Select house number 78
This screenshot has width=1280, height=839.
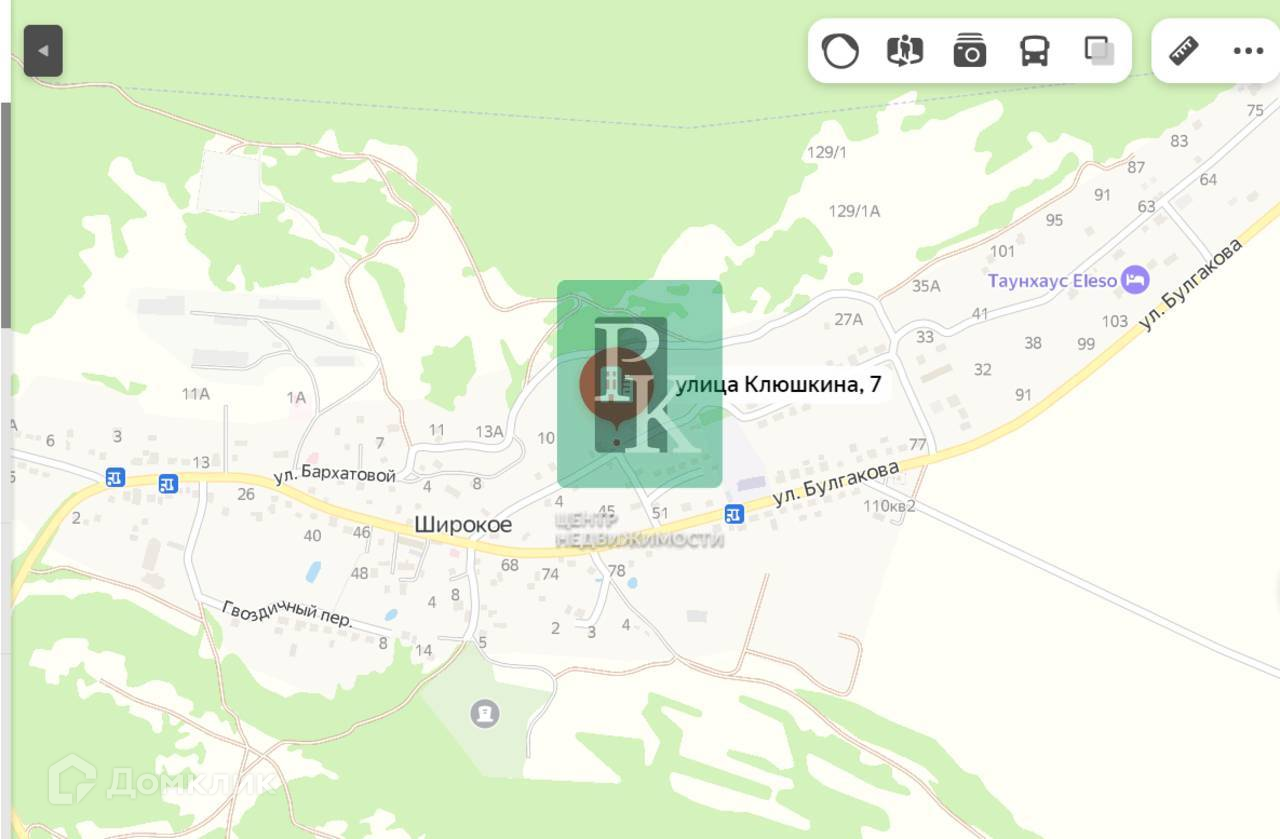[x=616, y=571]
